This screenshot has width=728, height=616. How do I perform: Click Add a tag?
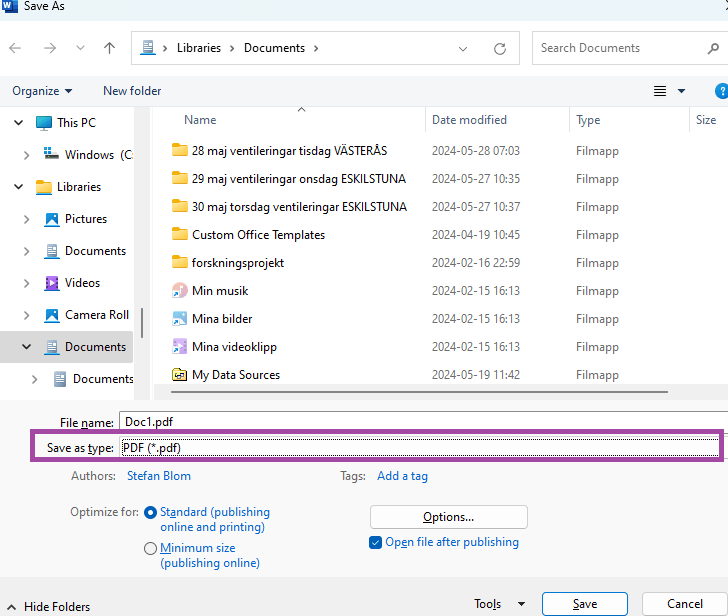403,476
